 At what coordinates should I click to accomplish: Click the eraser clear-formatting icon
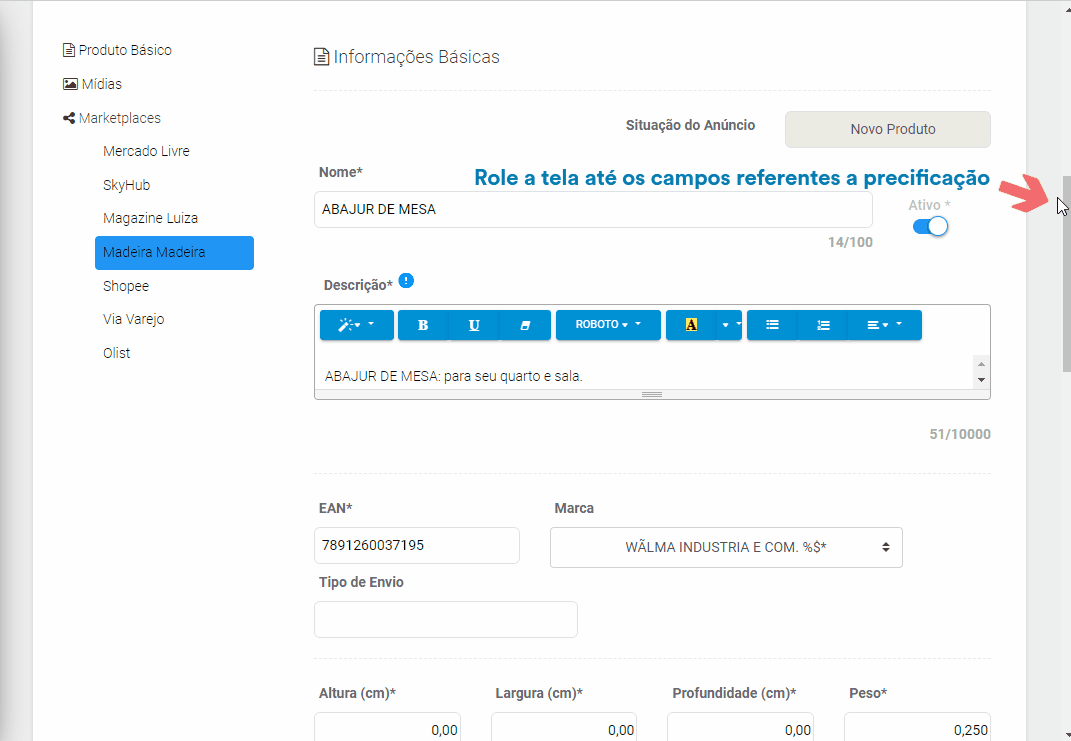pyautogui.click(x=525, y=325)
